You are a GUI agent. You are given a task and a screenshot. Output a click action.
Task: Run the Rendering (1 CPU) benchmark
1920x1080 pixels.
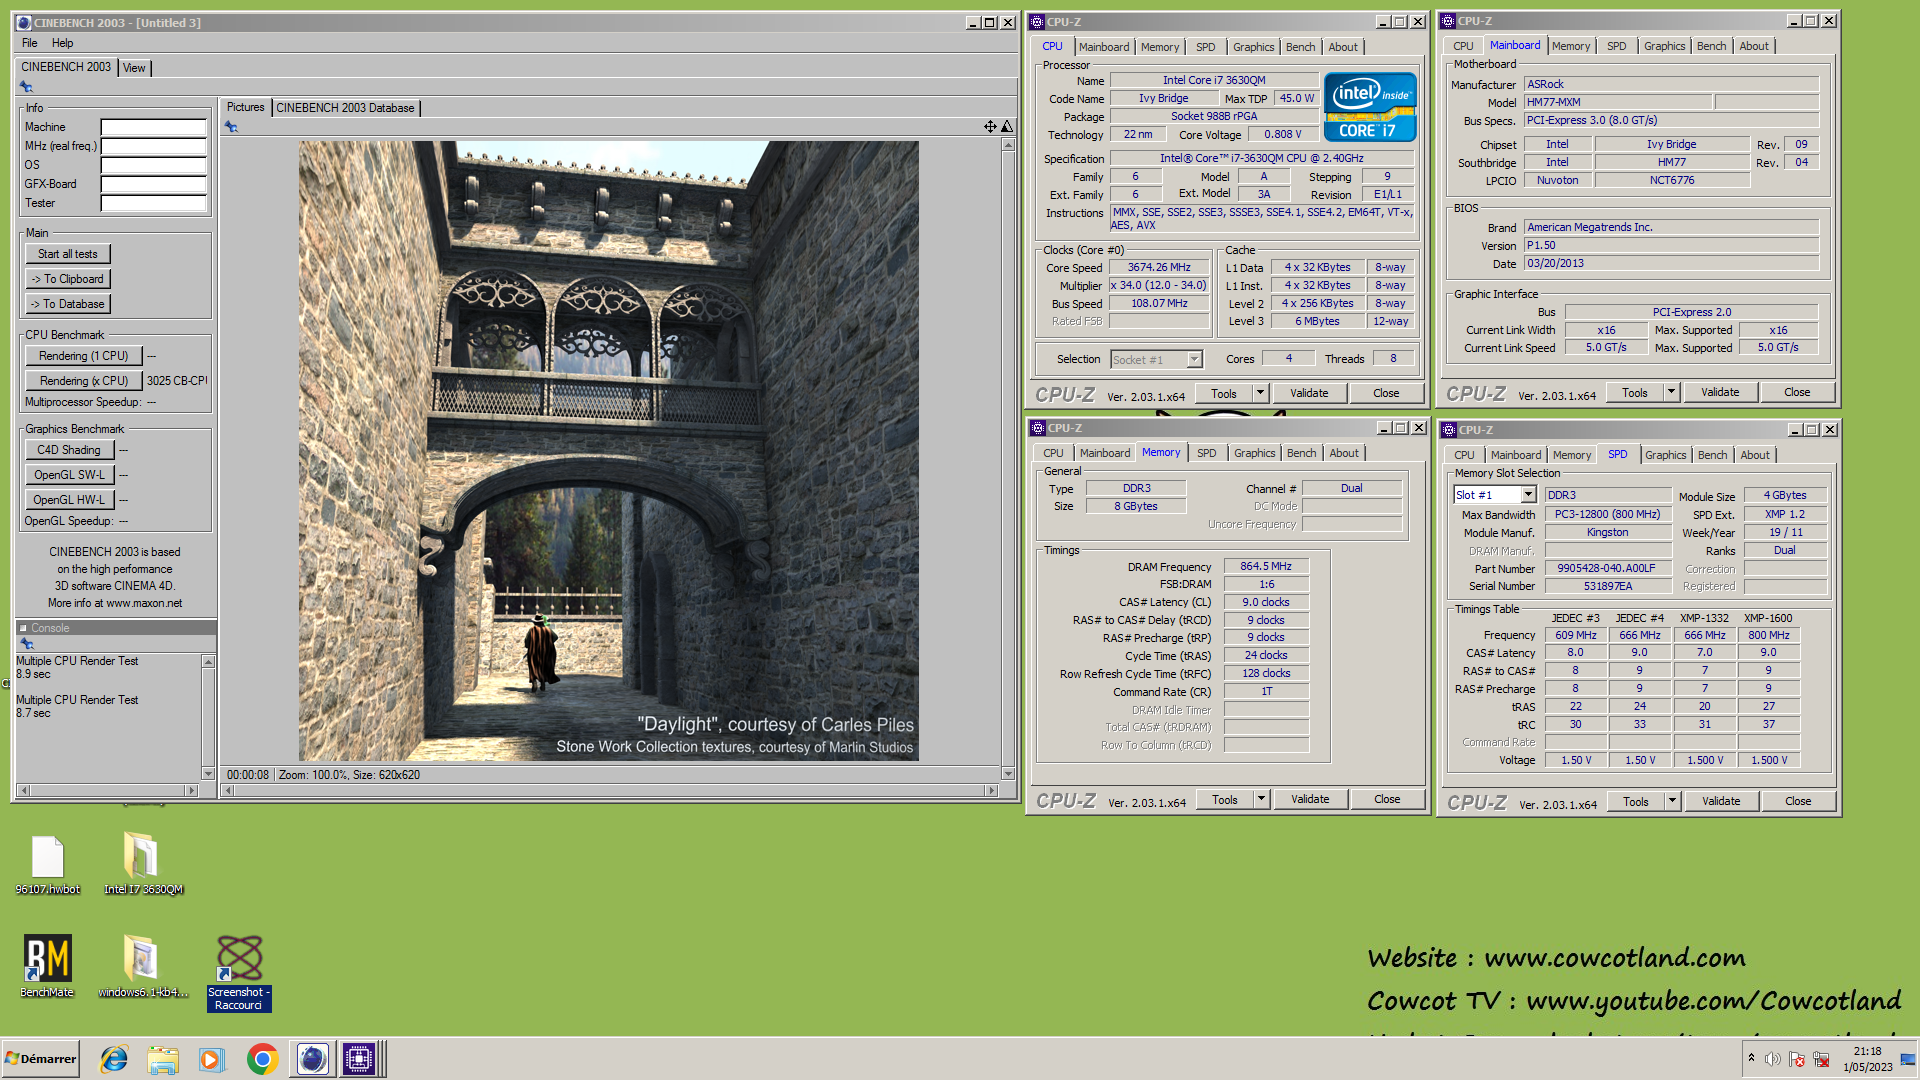coord(84,356)
